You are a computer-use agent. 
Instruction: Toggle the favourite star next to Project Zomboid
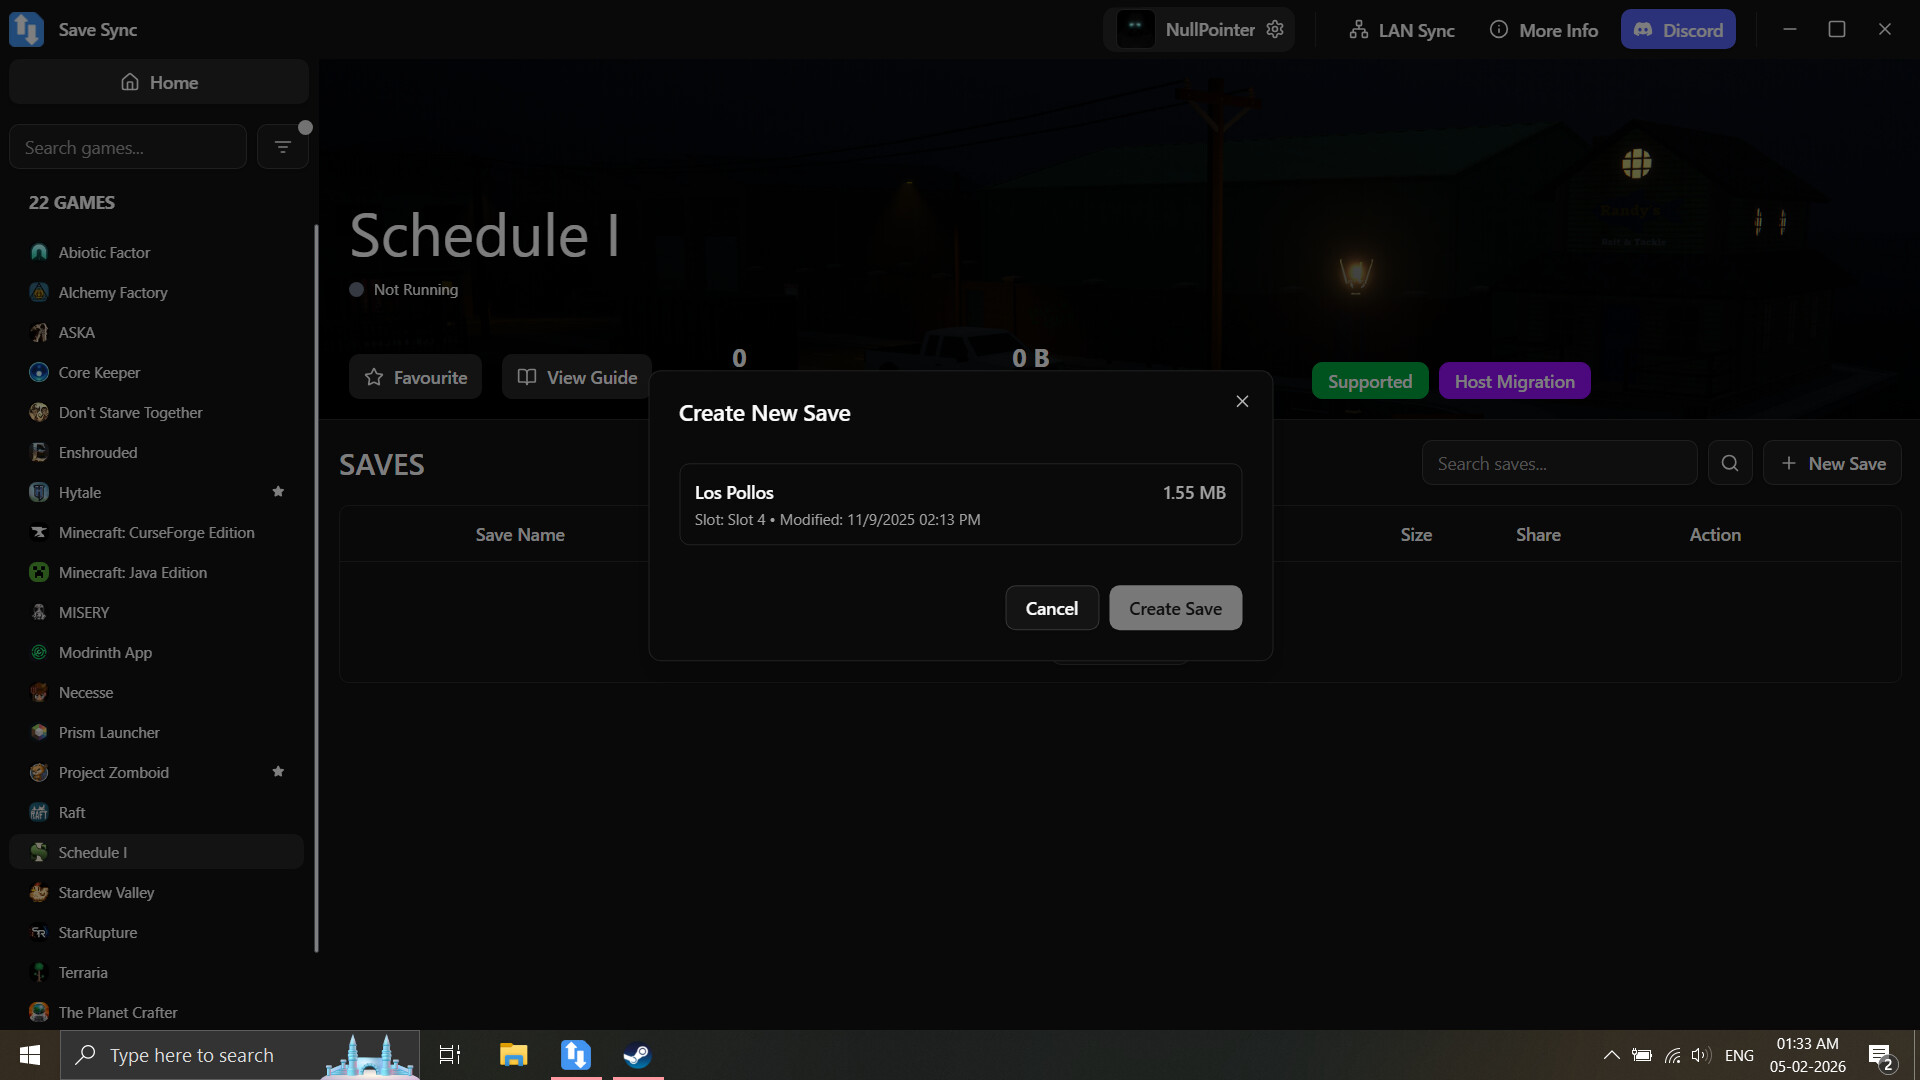278,771
